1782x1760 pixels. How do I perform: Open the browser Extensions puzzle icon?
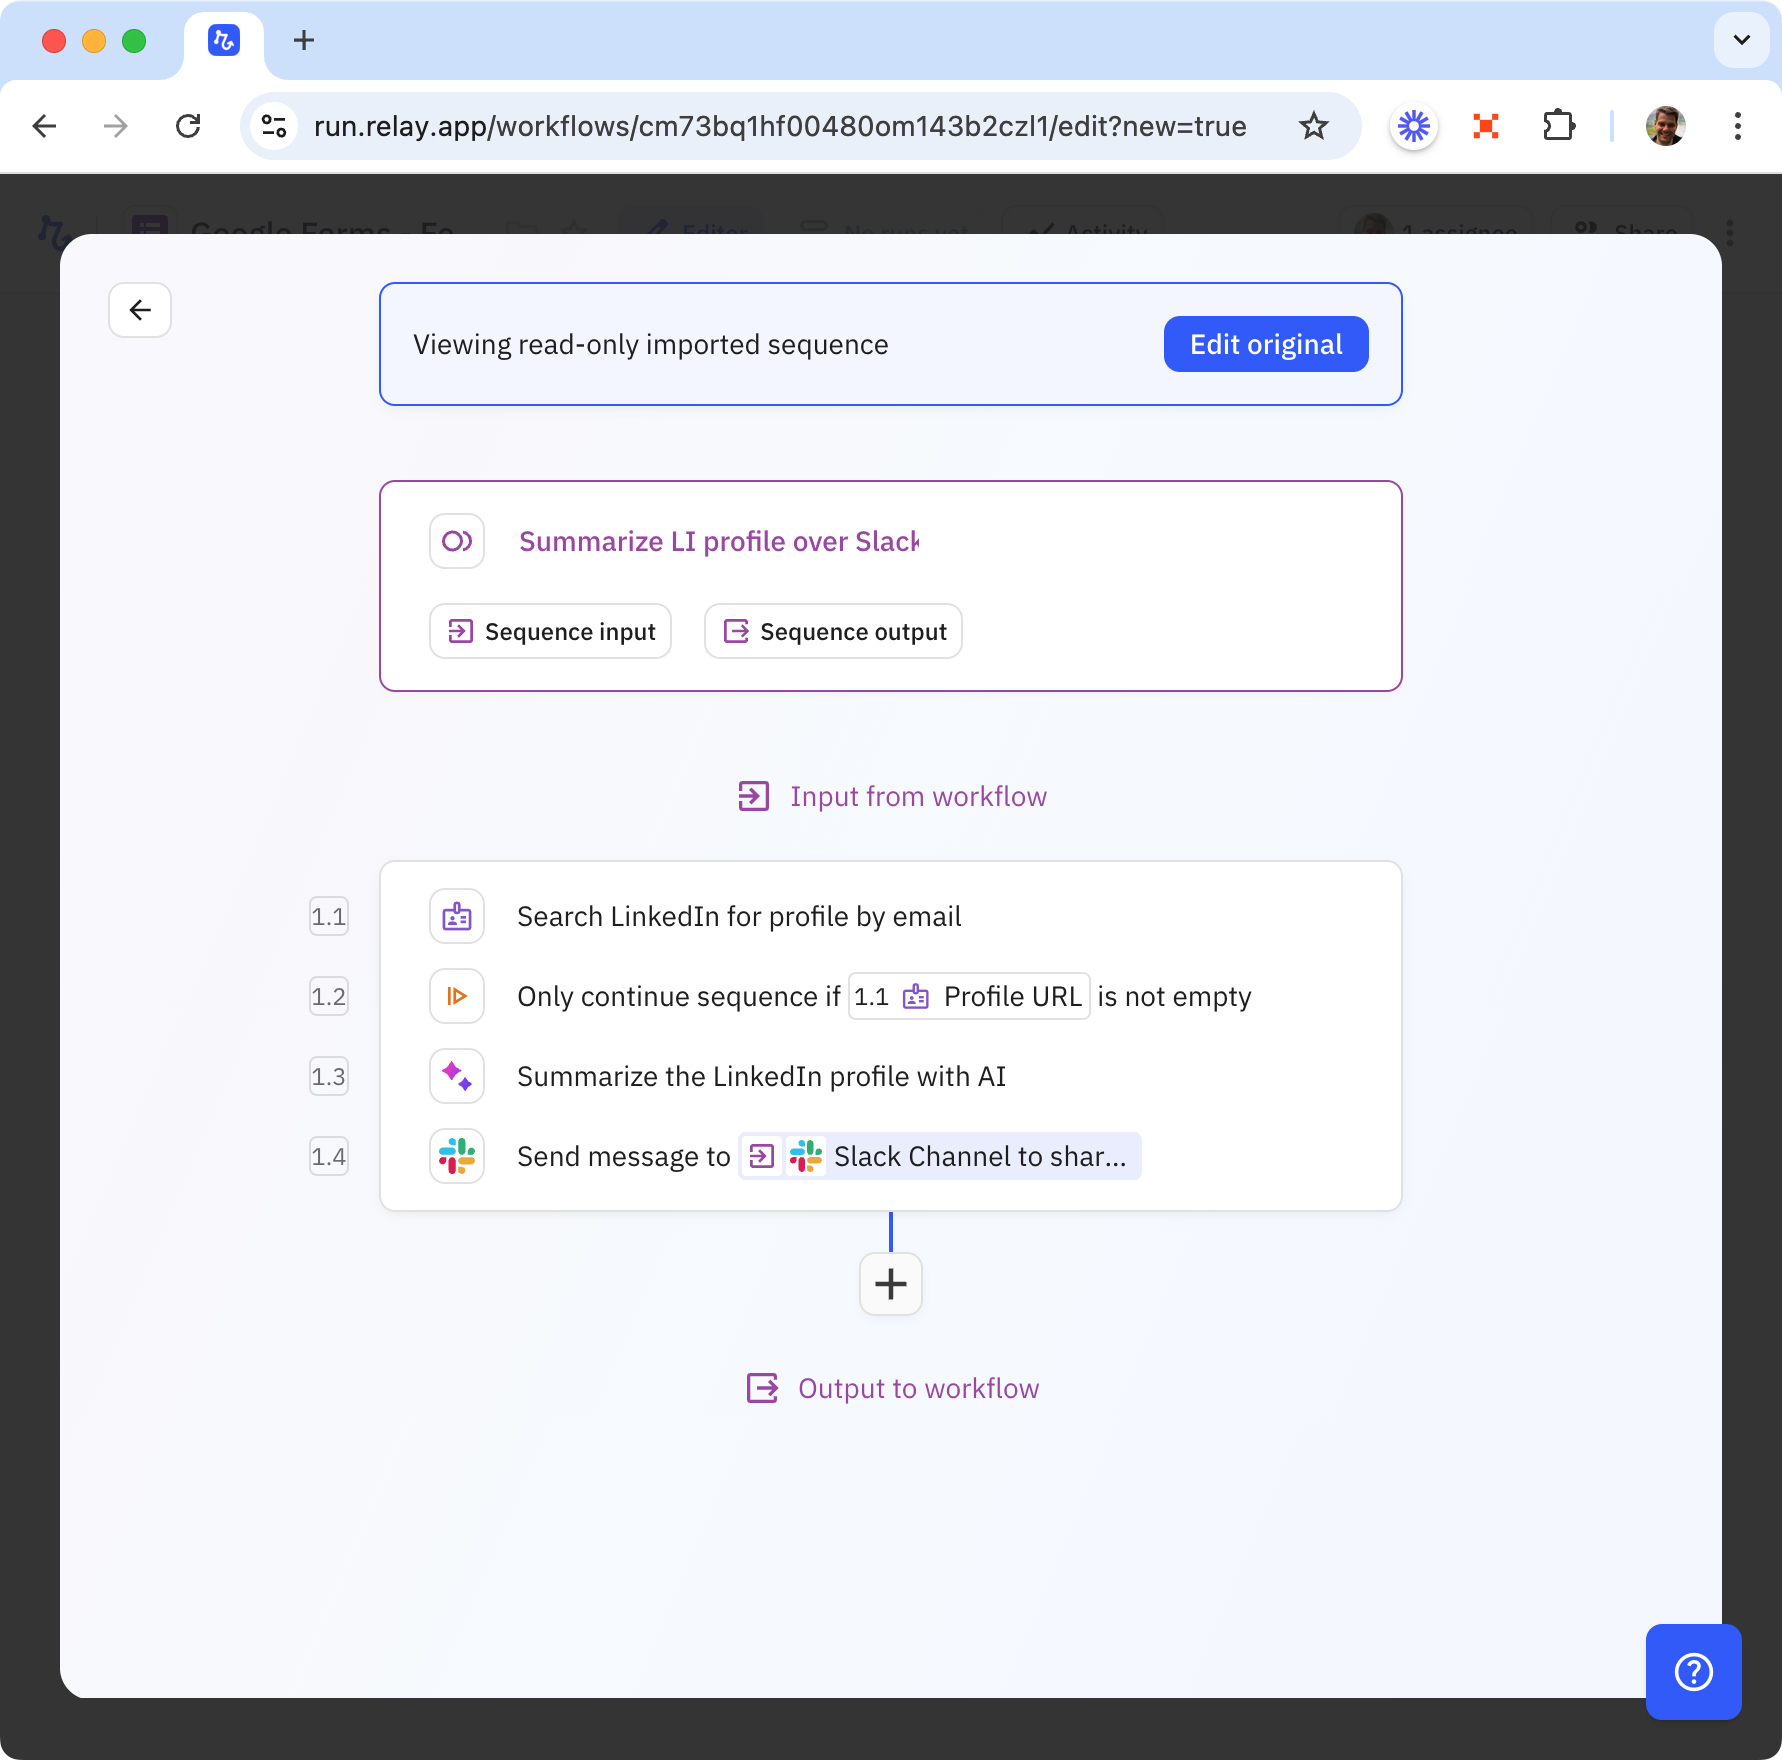click(1558, 126)
